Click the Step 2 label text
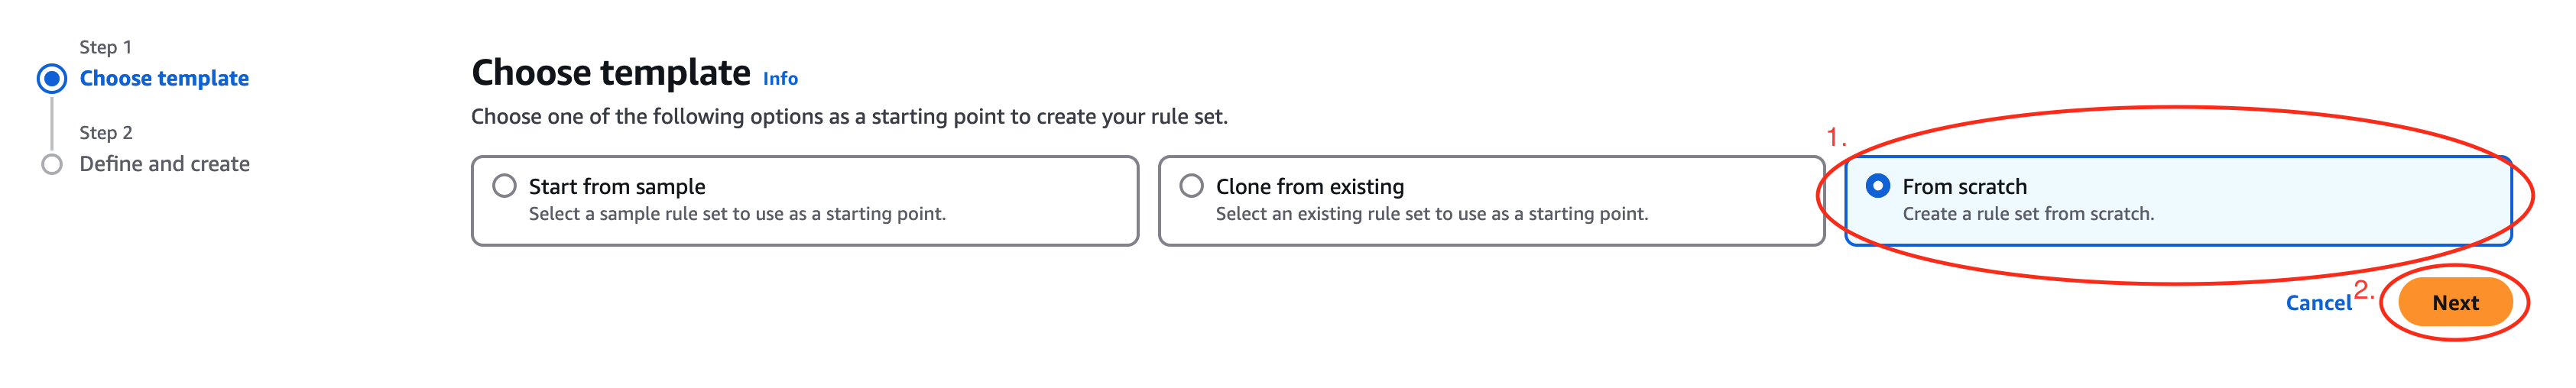 coord(105,133)
